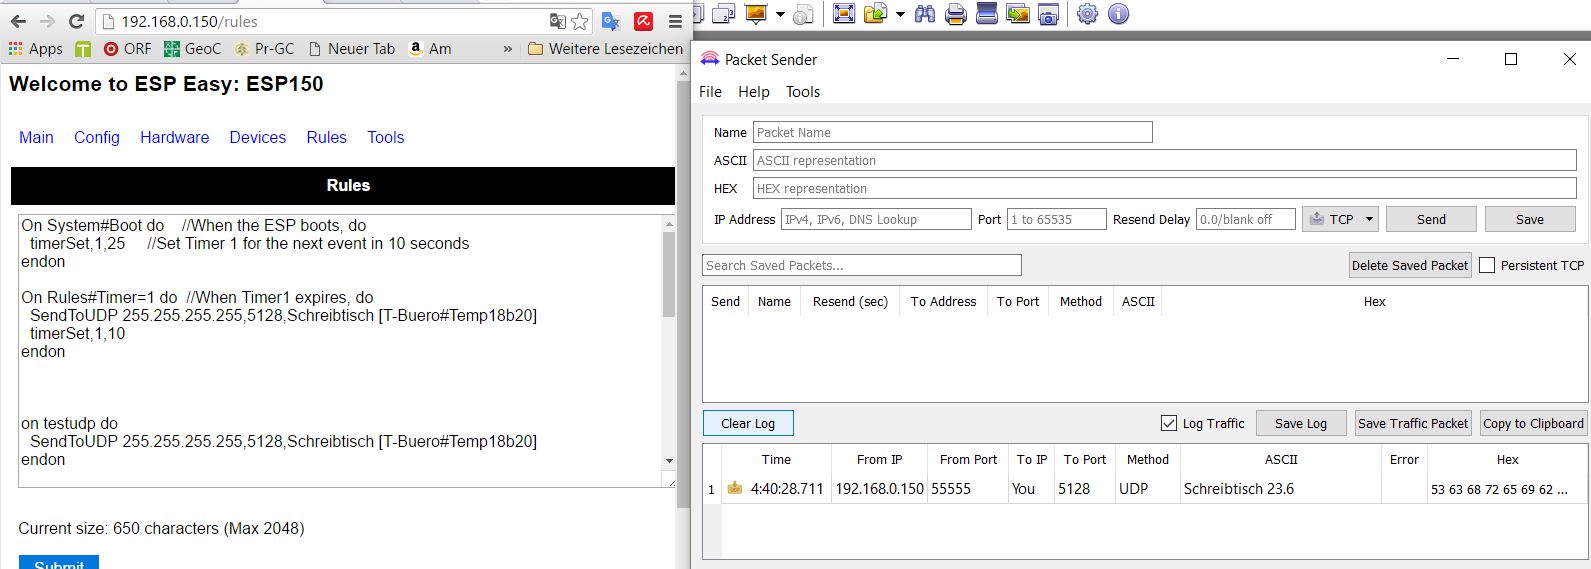This screenshot has height=569, width=1591.
Task: Open the Pr-GC bookmark
Action: [x=264, y=48]
